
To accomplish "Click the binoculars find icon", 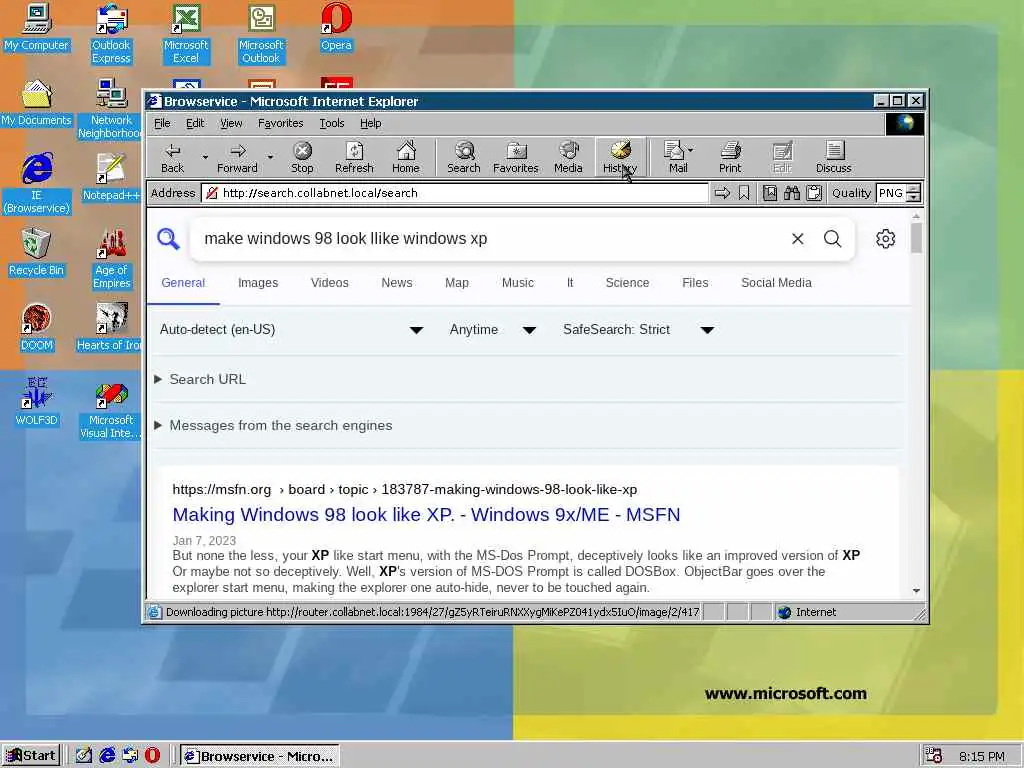I will tap(792, 193).
